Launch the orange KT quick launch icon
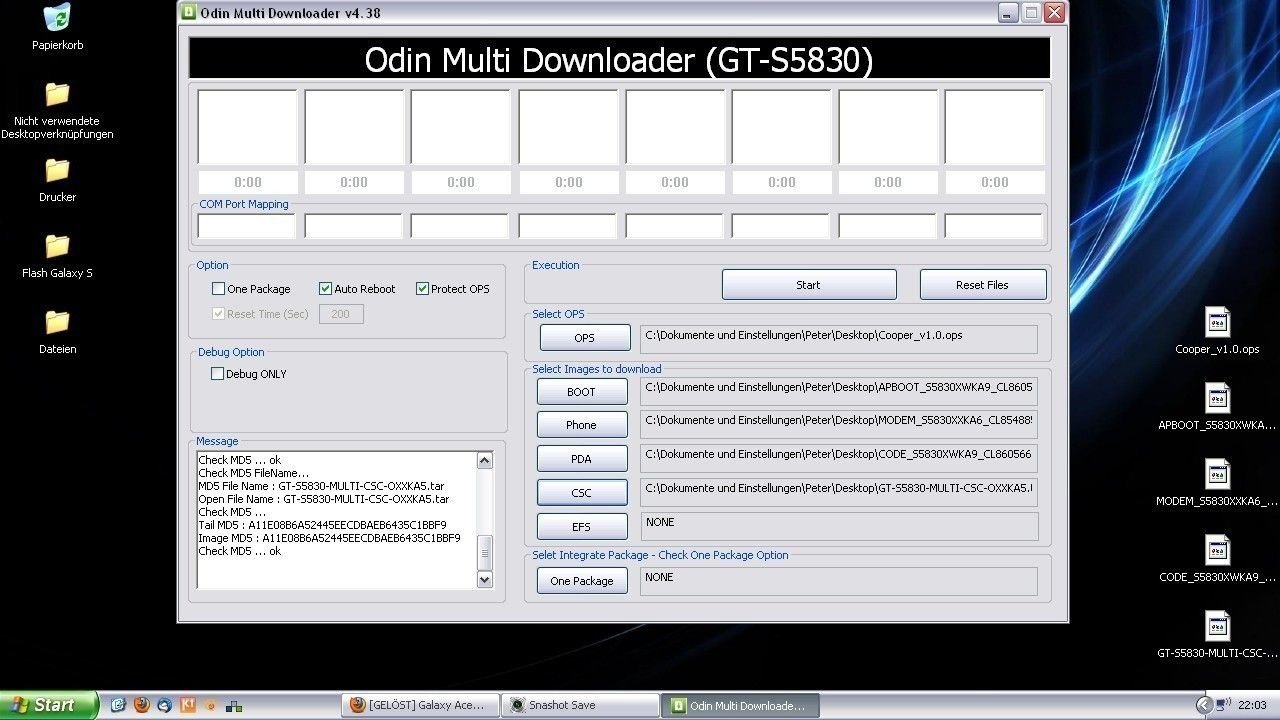 point(188,705)
